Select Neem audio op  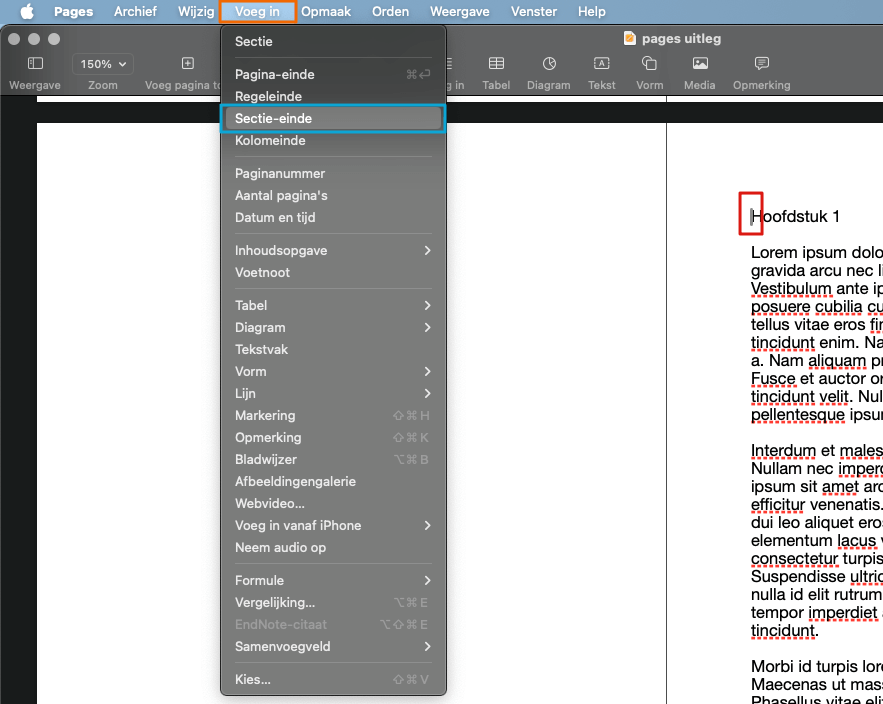(333, 547)
